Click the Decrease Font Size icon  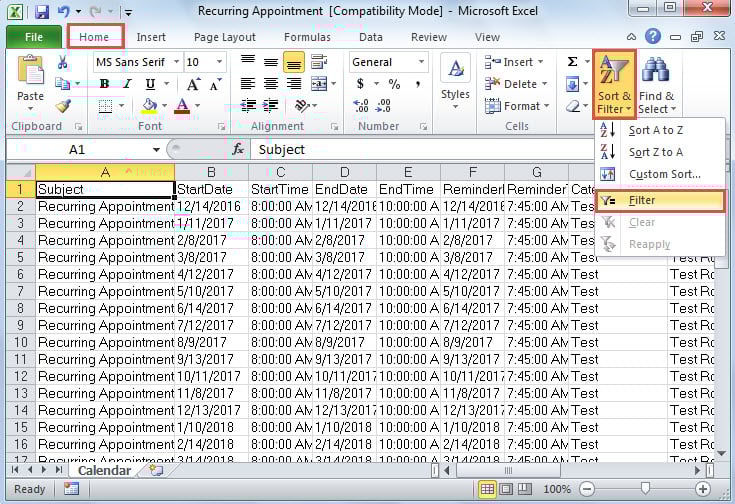click(215, 84)
